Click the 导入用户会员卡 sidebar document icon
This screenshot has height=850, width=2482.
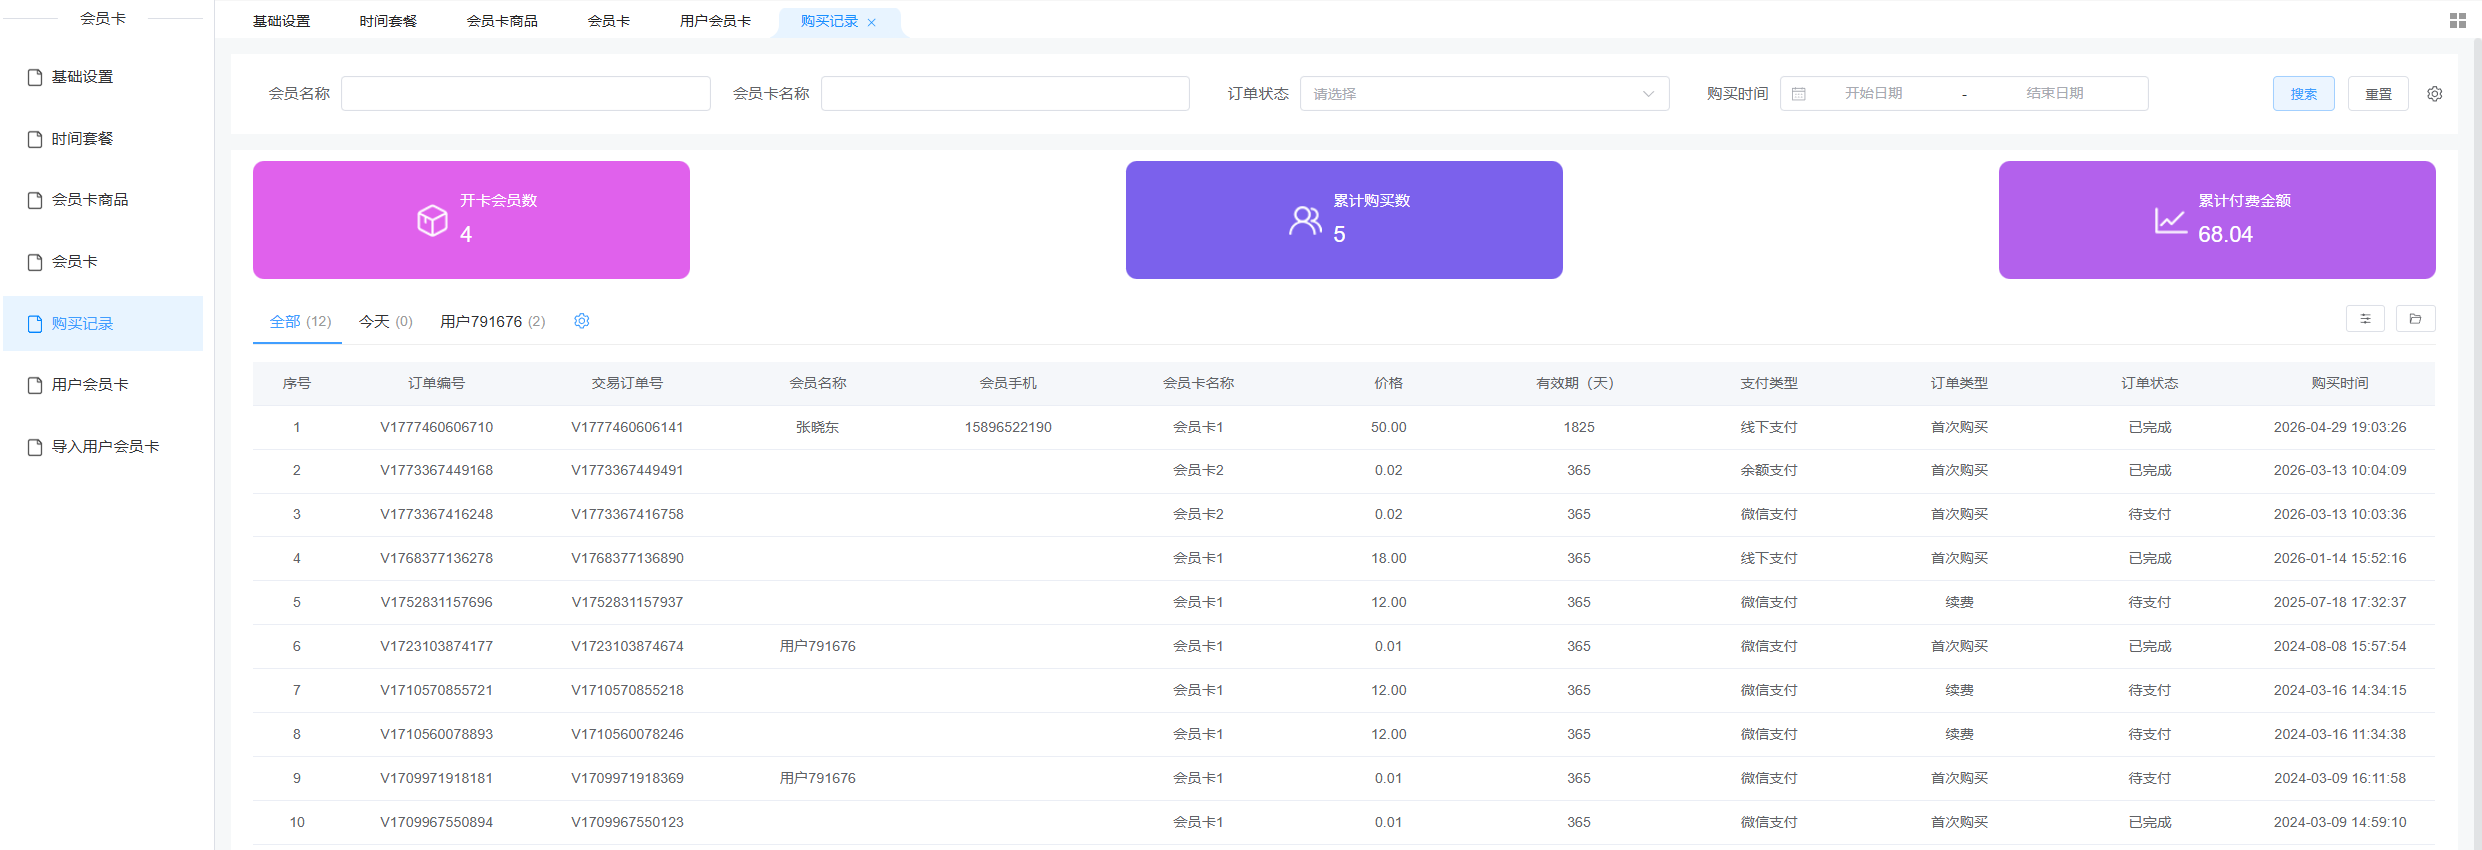tap(35, 447)
